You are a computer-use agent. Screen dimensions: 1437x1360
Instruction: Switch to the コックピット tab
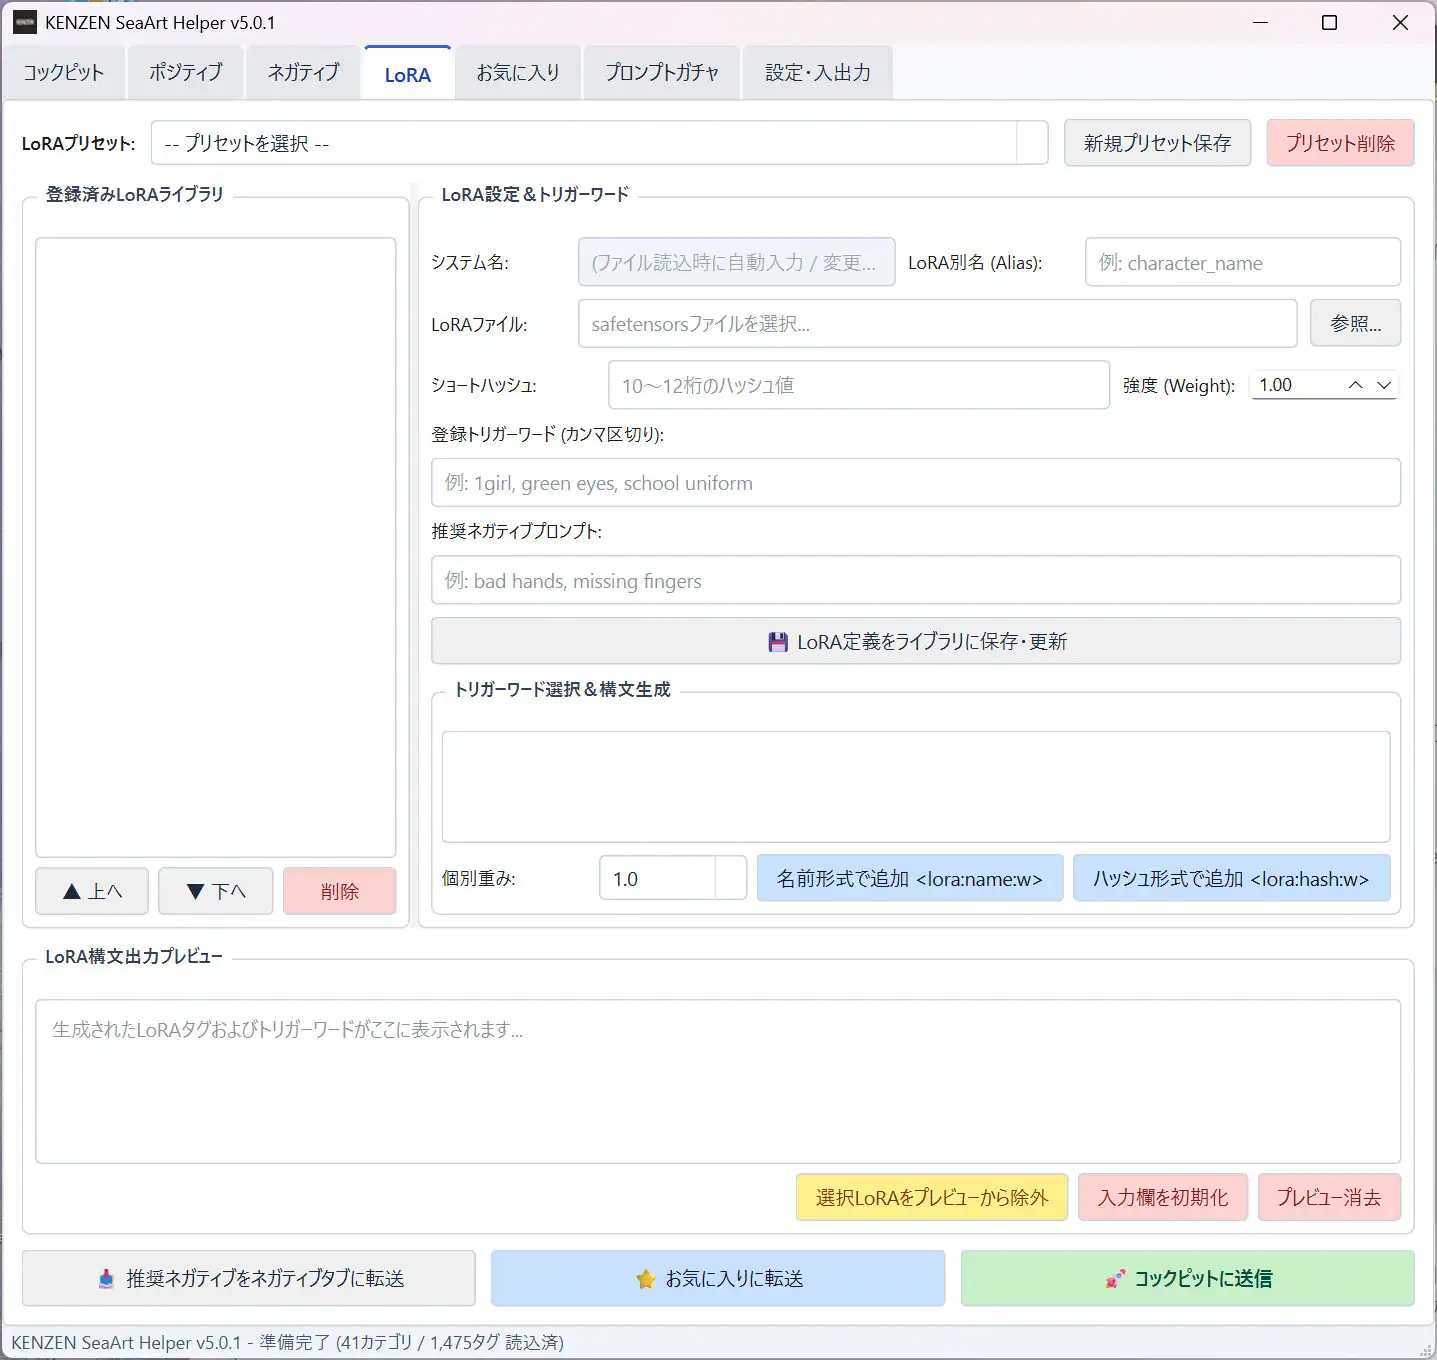coord(64,73)
